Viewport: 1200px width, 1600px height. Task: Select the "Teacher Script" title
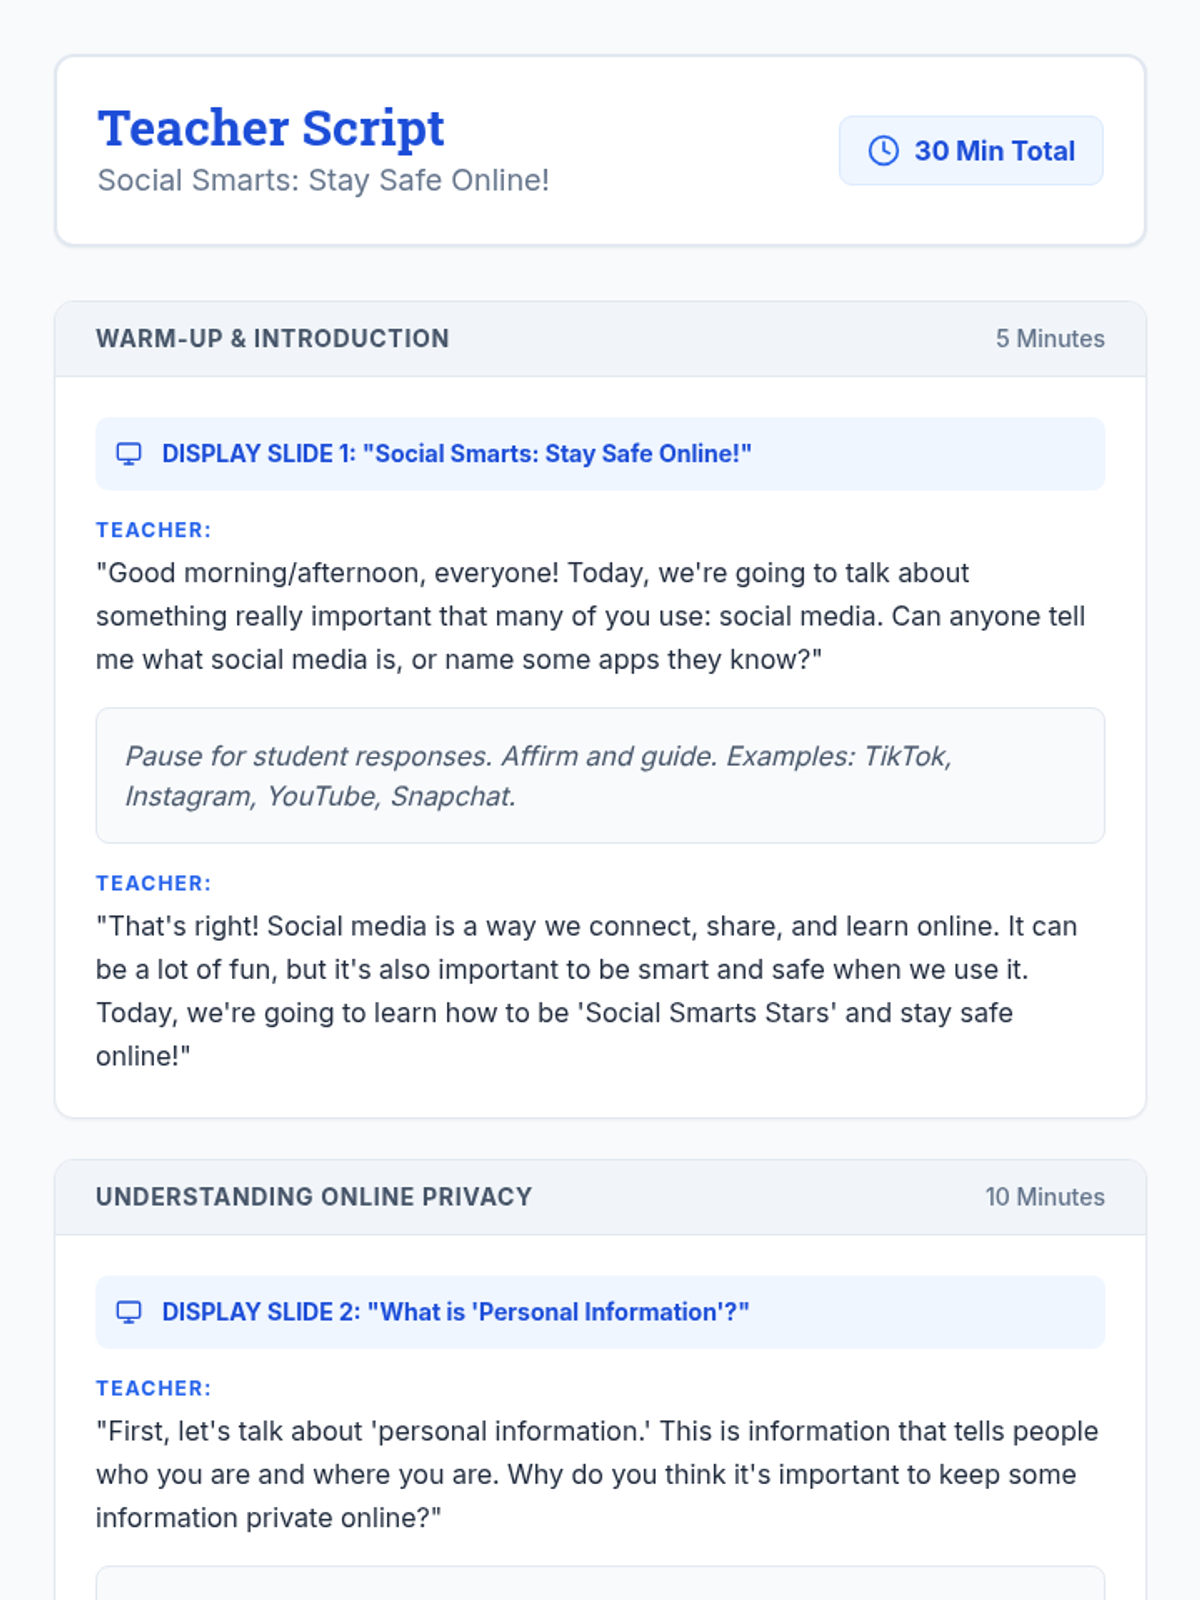[271, 128]
